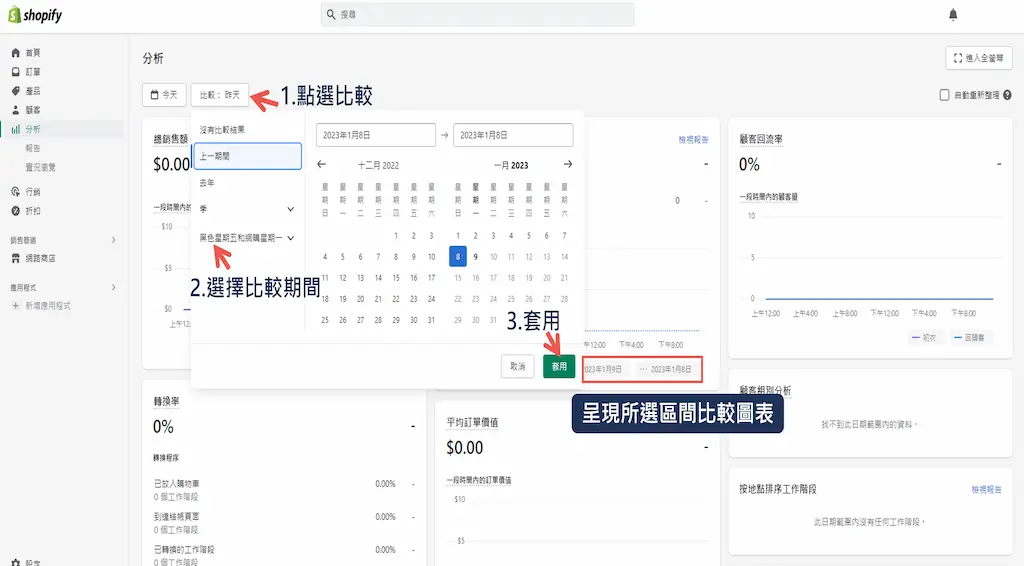Image resolution: width=1024 pixels, height=566 pixels.
Task: Click the 顧客 customer person icon
Action: click(16, 110)
